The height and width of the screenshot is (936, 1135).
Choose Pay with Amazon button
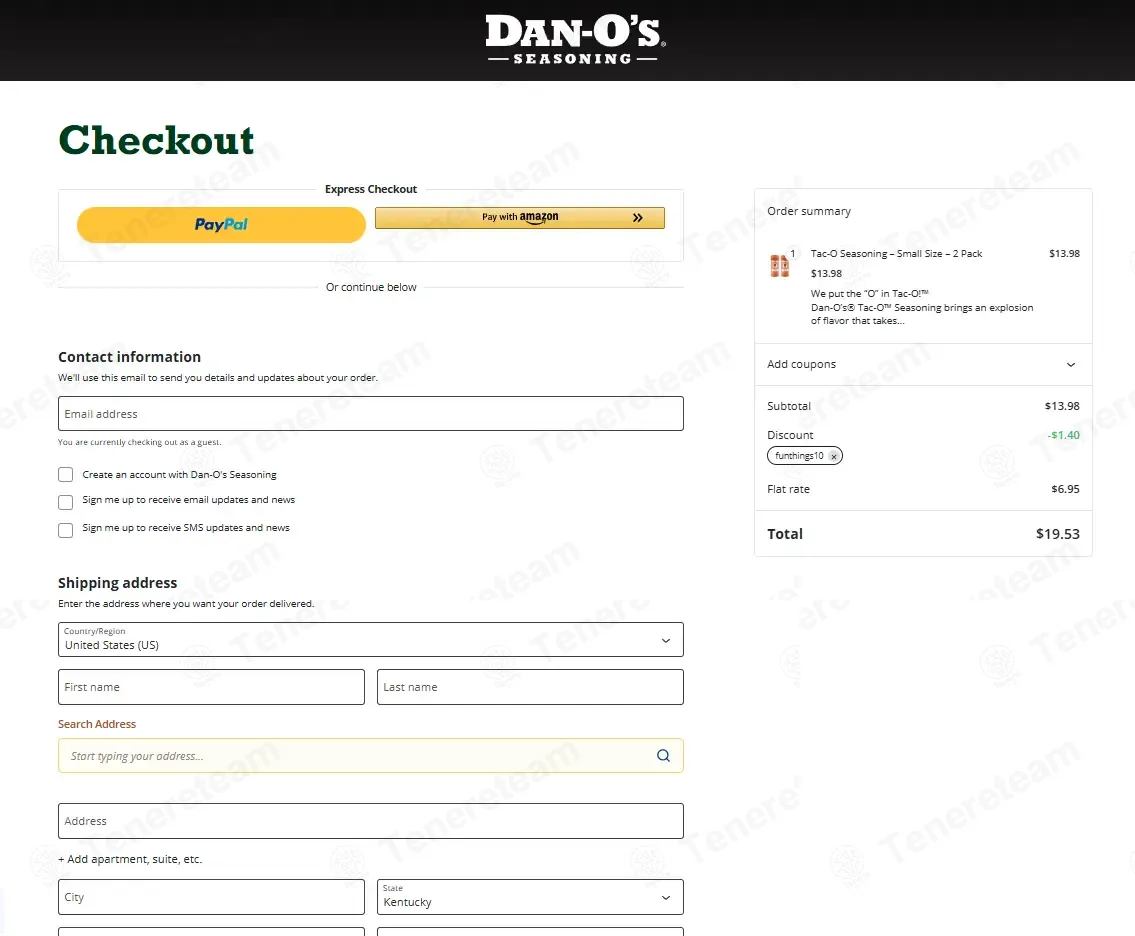tap(520, 218)
